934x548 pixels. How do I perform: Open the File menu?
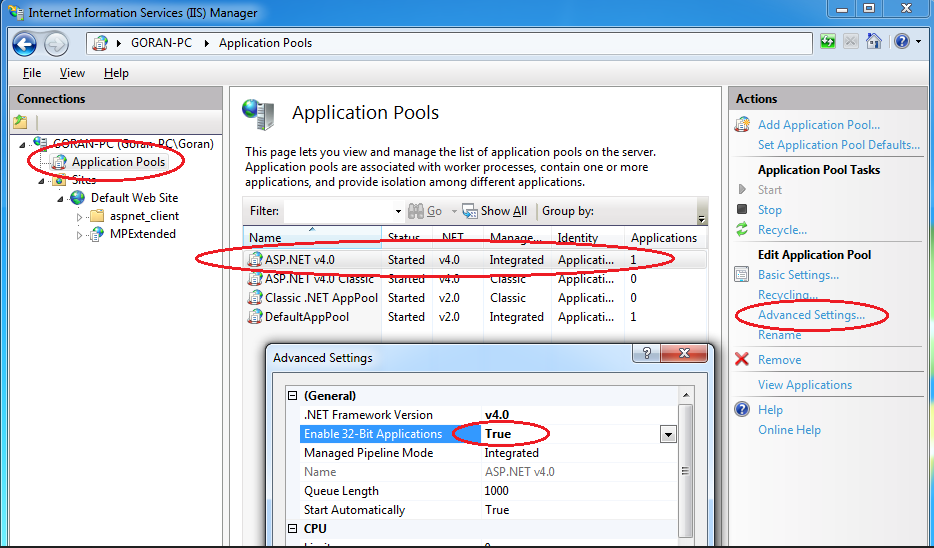[32, 73]
